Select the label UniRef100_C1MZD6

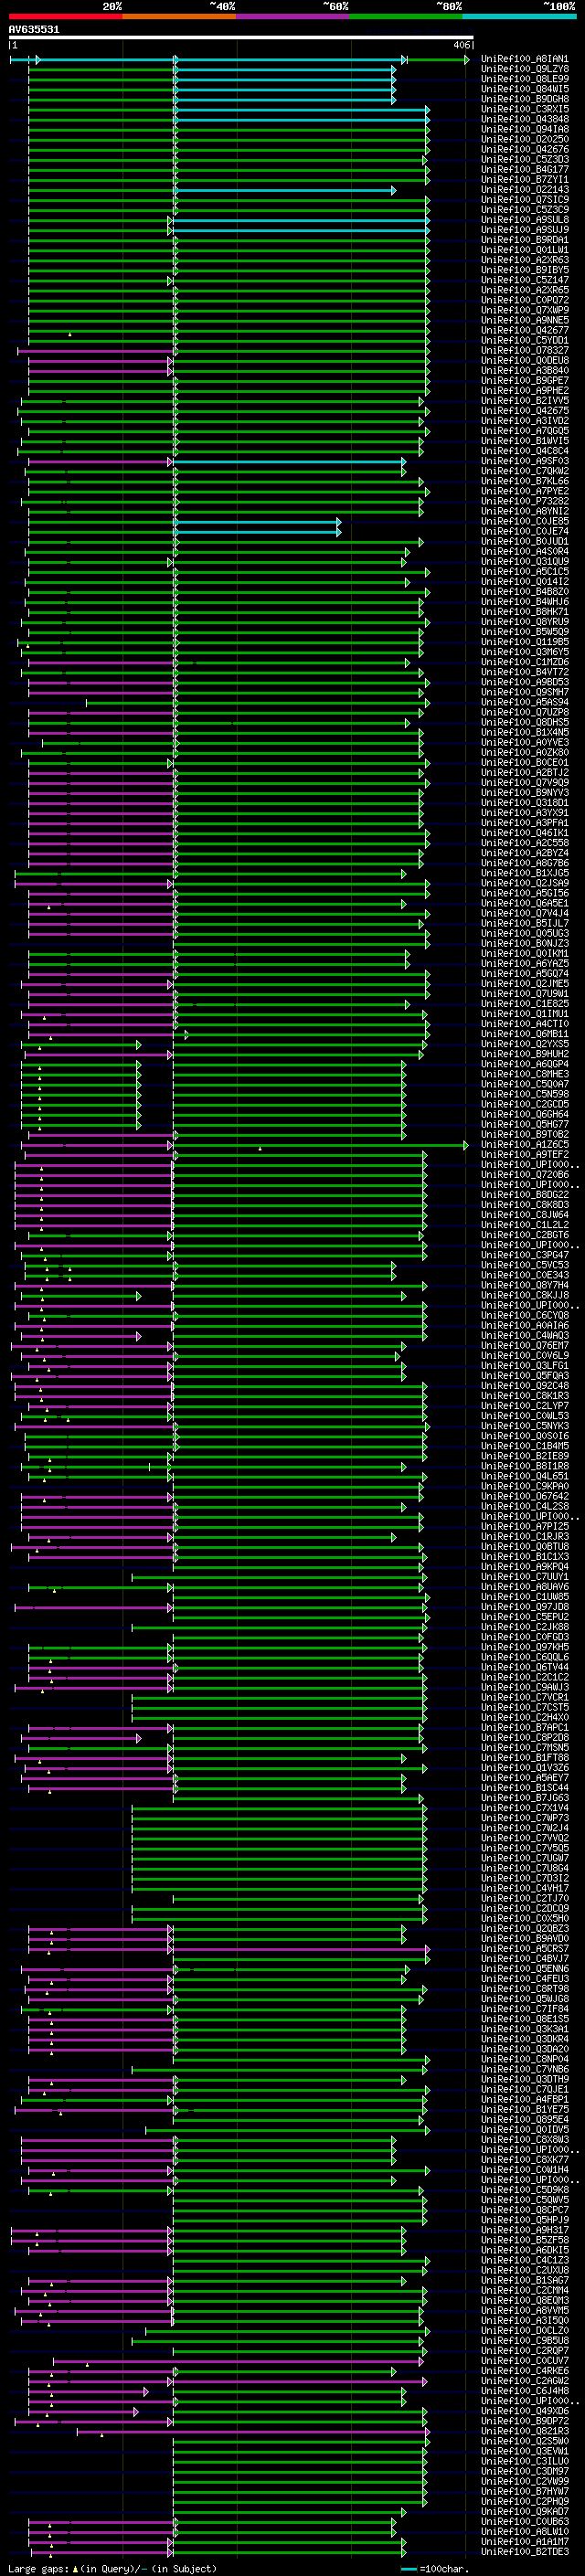tap(525, 662)
